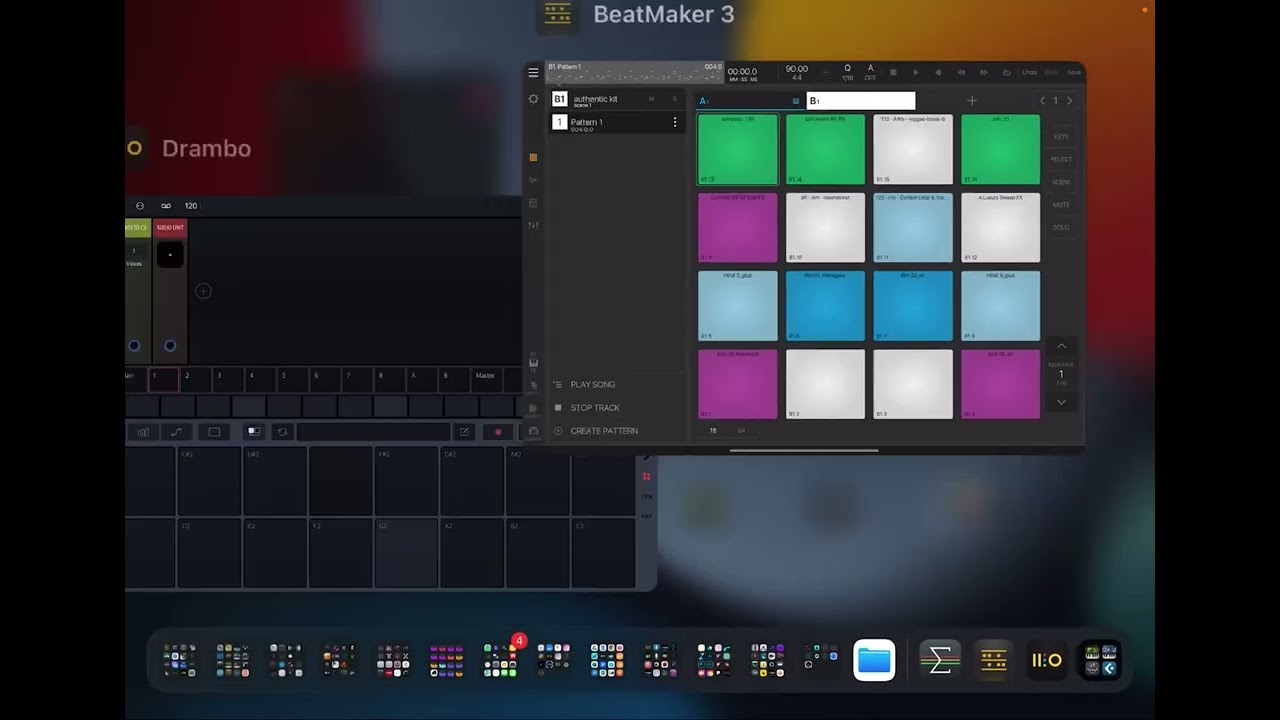Open the waveform editor icon in BeatMaker sidebar
The width and height of the screenshot is (1280, 720).
pos(533,180)
